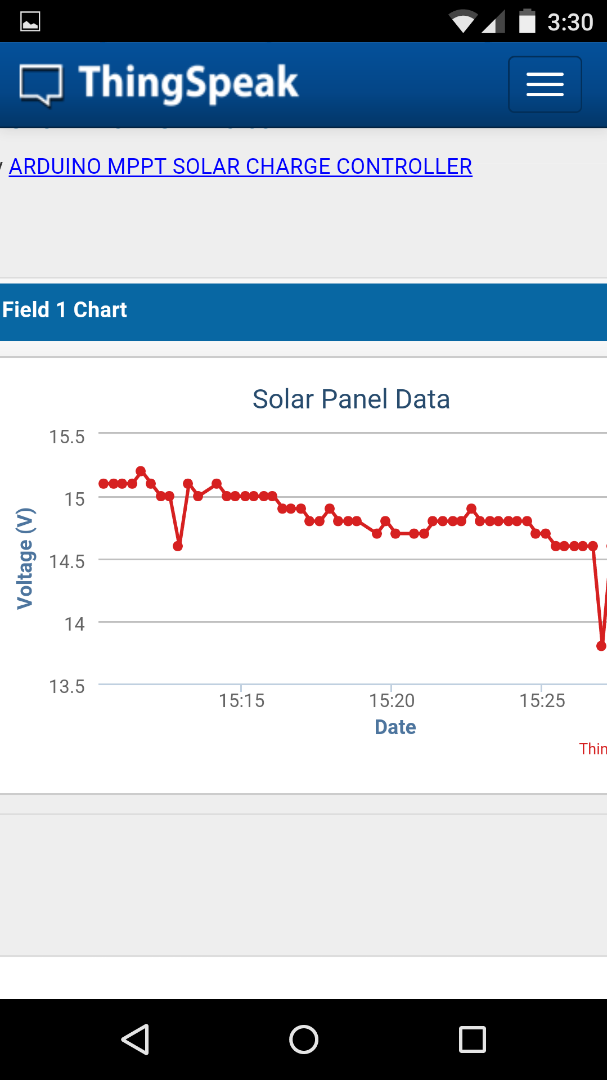Tap the Date axis label under the chart
The width and height of the screenshot is (607, 1080).
click(395, 727)
